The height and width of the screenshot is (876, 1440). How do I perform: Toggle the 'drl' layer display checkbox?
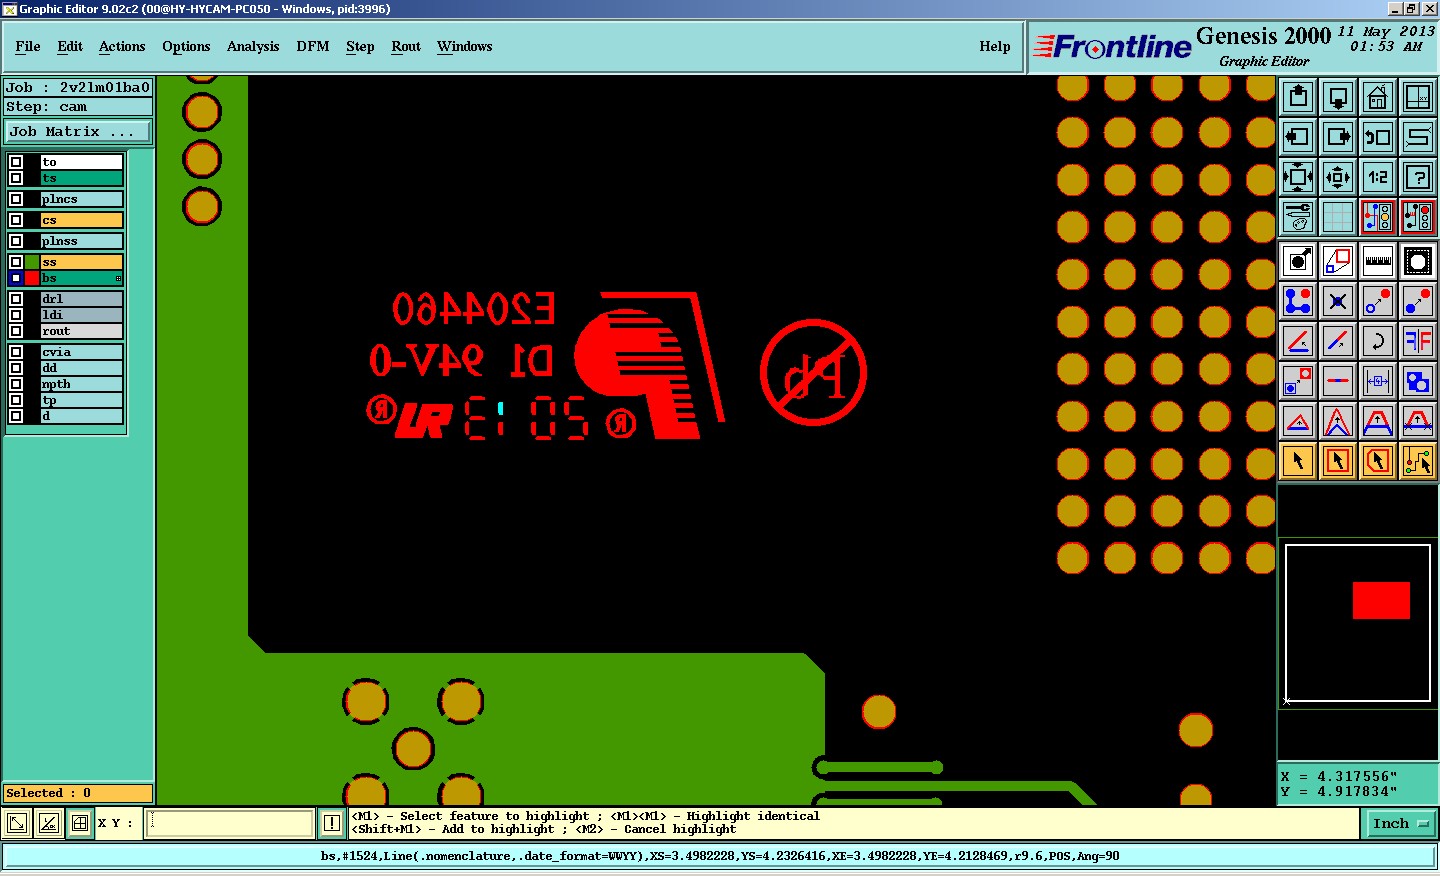click(16, 299)
